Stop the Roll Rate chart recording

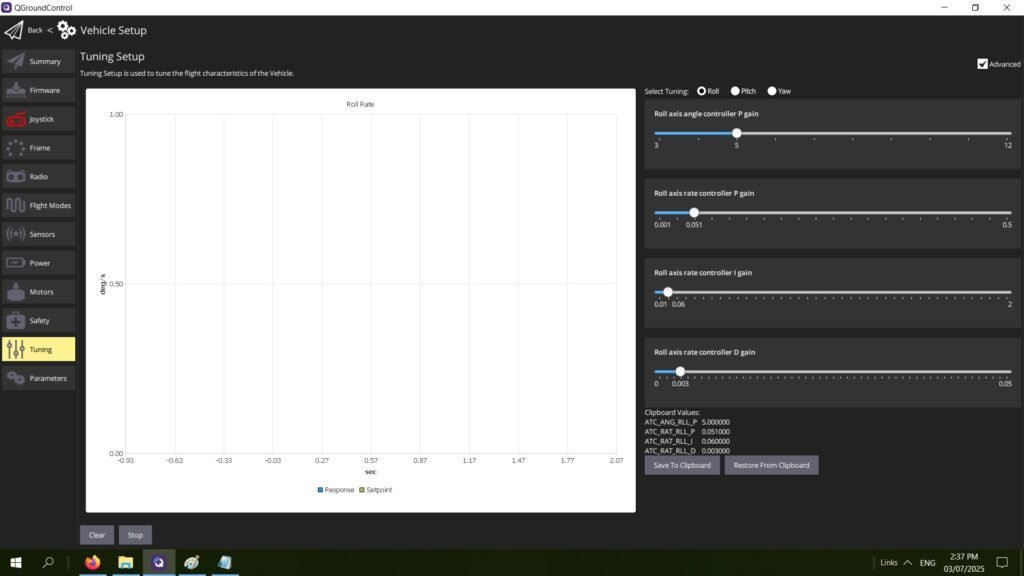pyautogui.click(x=135, y=535)
